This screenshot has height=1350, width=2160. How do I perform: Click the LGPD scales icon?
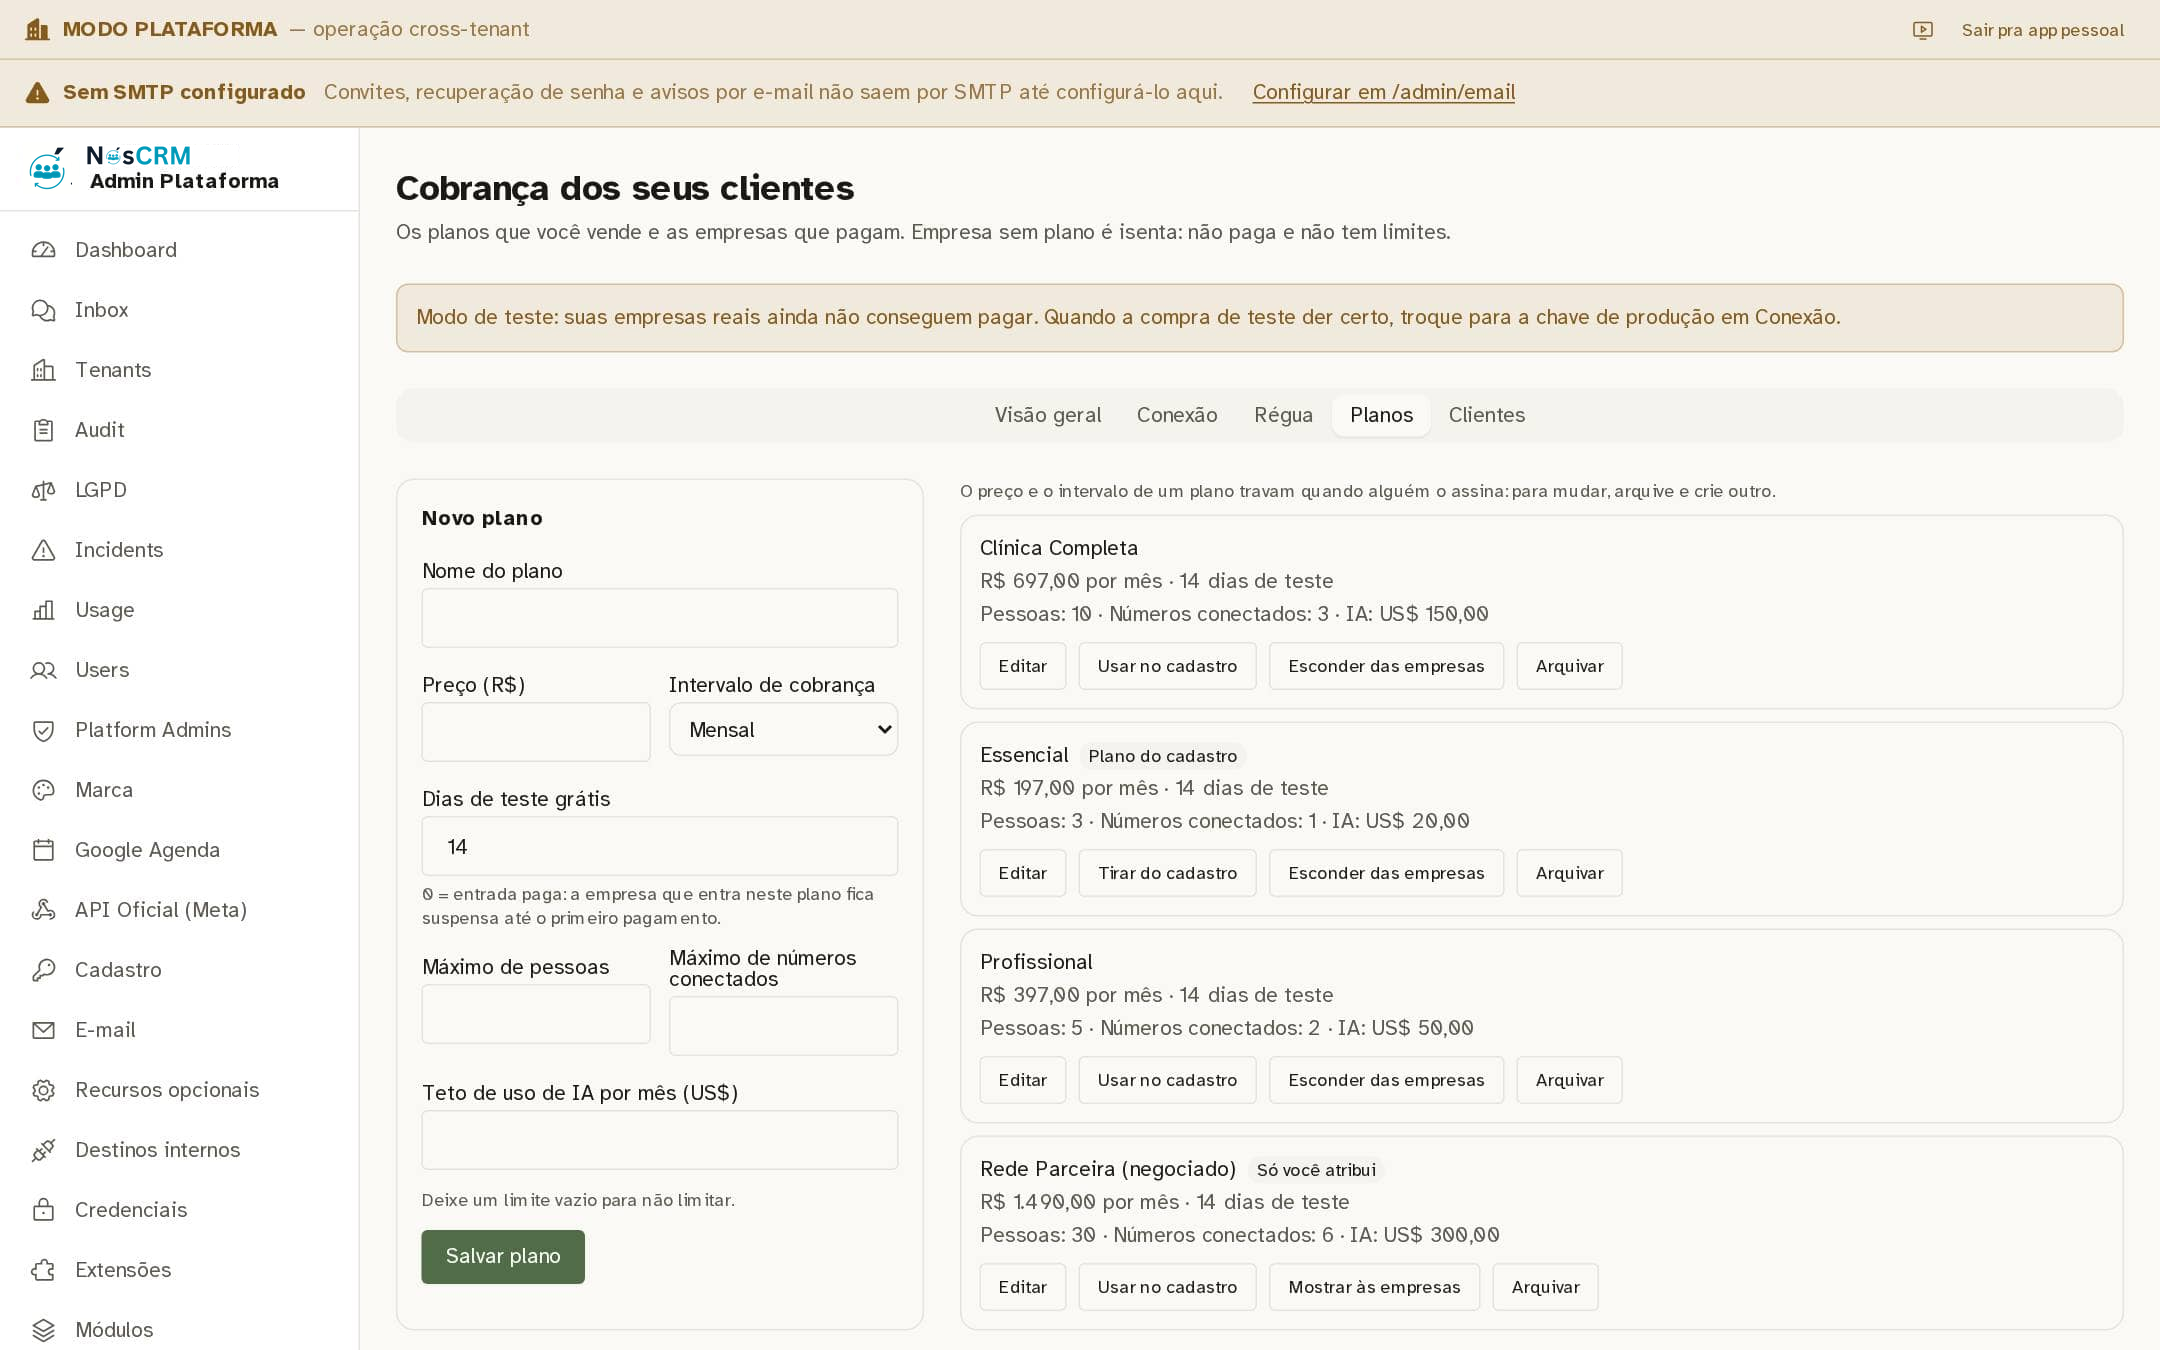coord(43,490)
